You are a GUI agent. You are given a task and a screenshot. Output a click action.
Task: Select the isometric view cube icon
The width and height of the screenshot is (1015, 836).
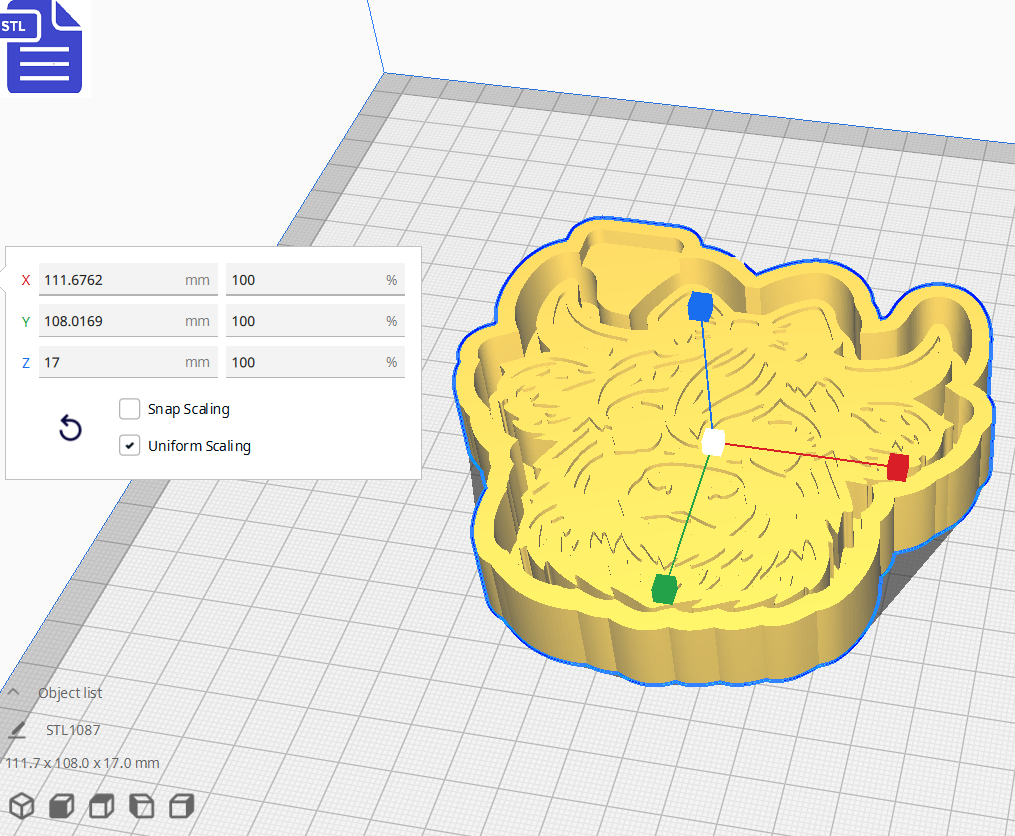(20, 805)
